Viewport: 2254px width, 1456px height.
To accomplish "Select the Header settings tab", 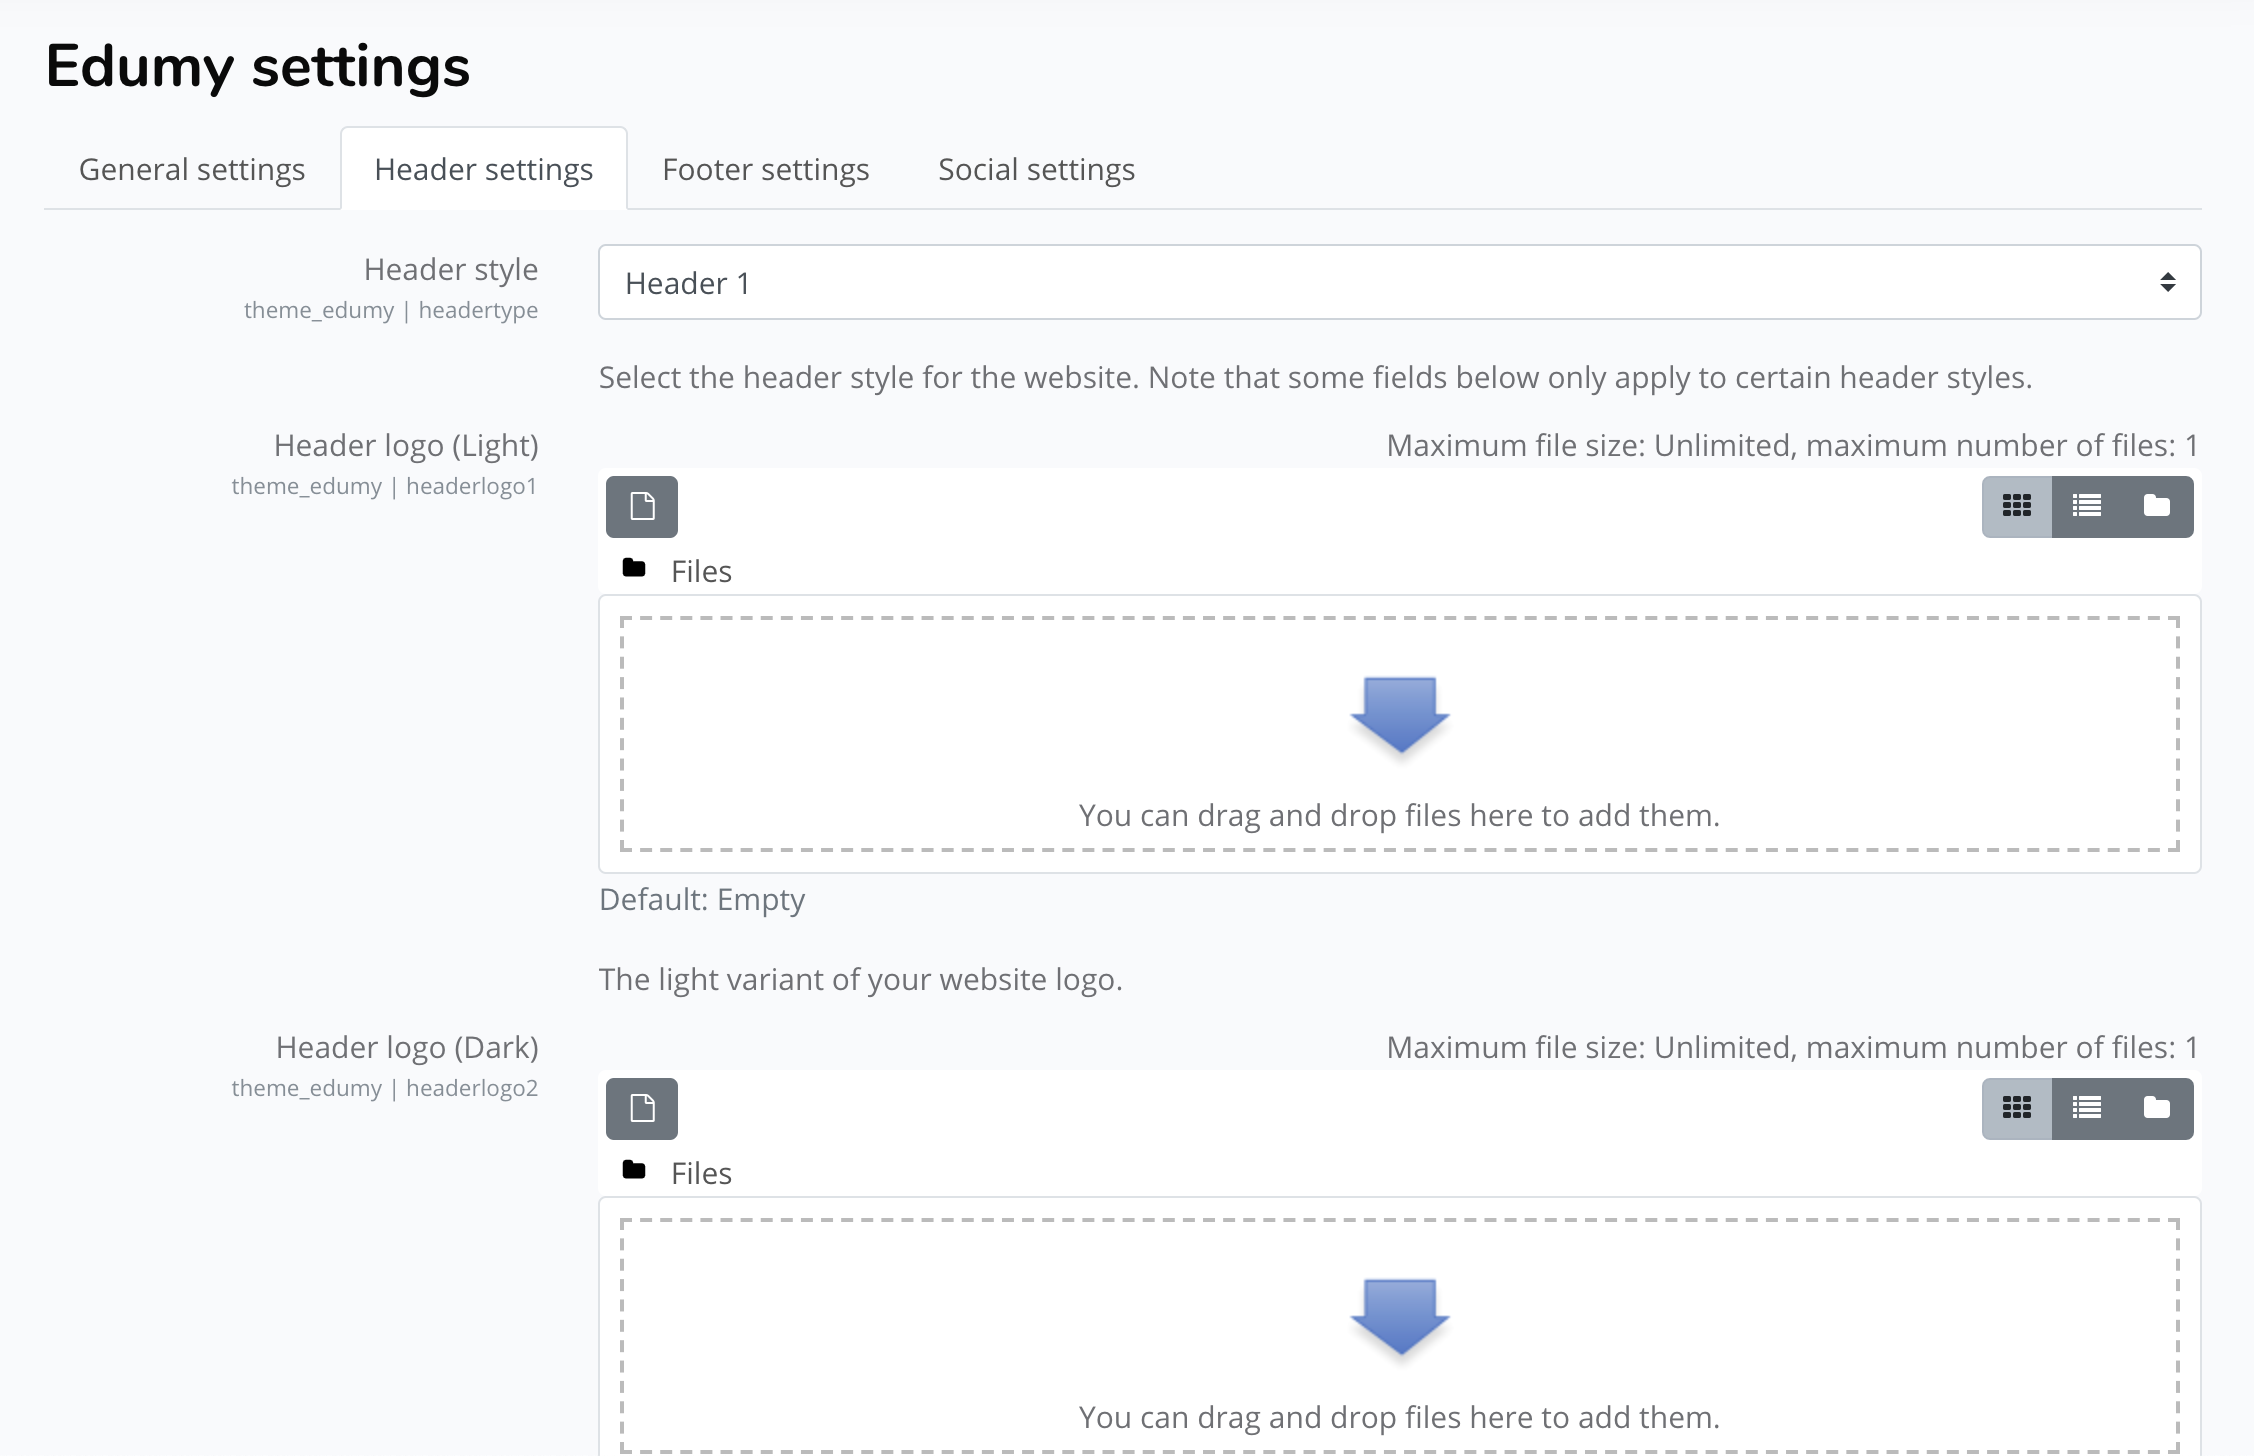I will 484,169.
